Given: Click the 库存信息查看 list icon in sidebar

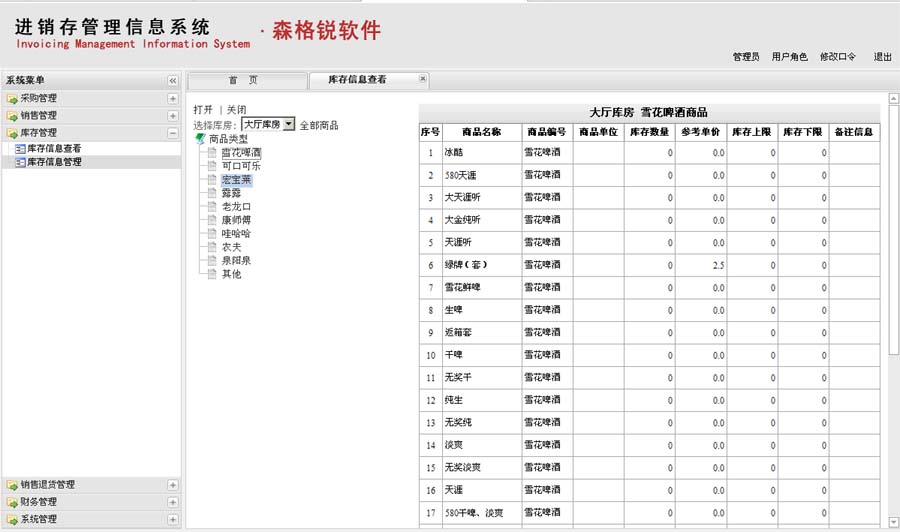Looking at the screenshot, I should coord(19,149).
